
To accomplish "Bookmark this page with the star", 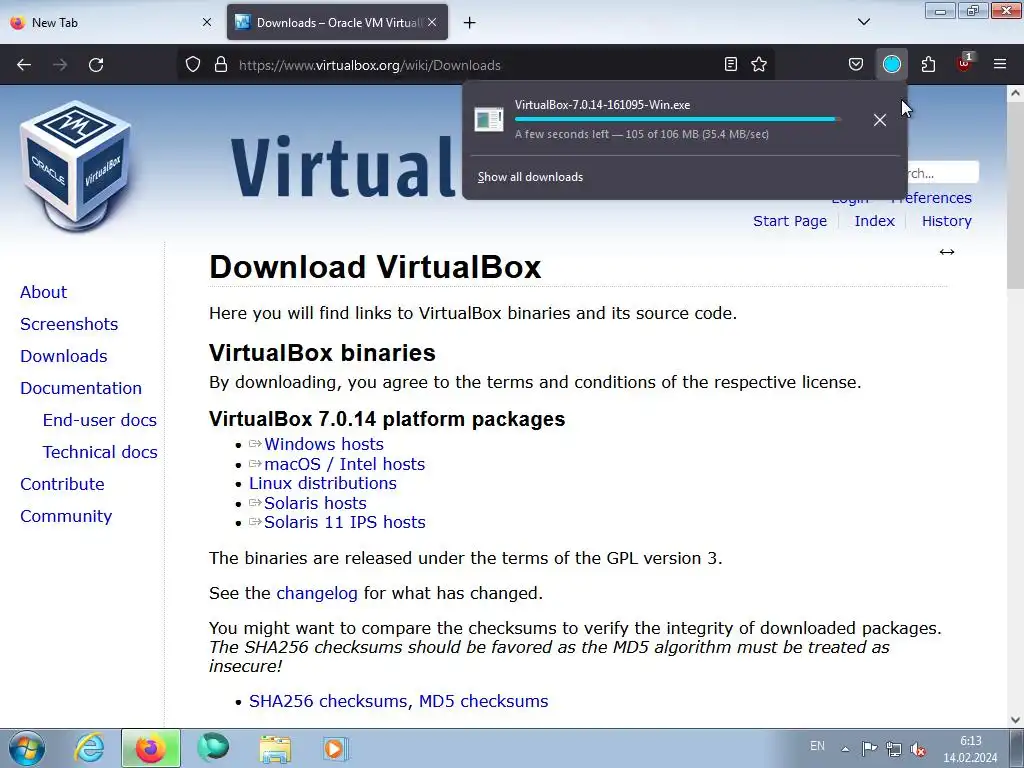I will coord(759,64).
